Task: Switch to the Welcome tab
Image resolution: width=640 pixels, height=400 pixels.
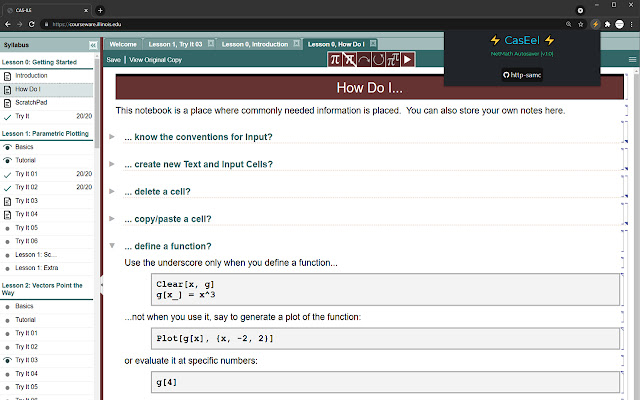Action: click(x=123, y=44)
